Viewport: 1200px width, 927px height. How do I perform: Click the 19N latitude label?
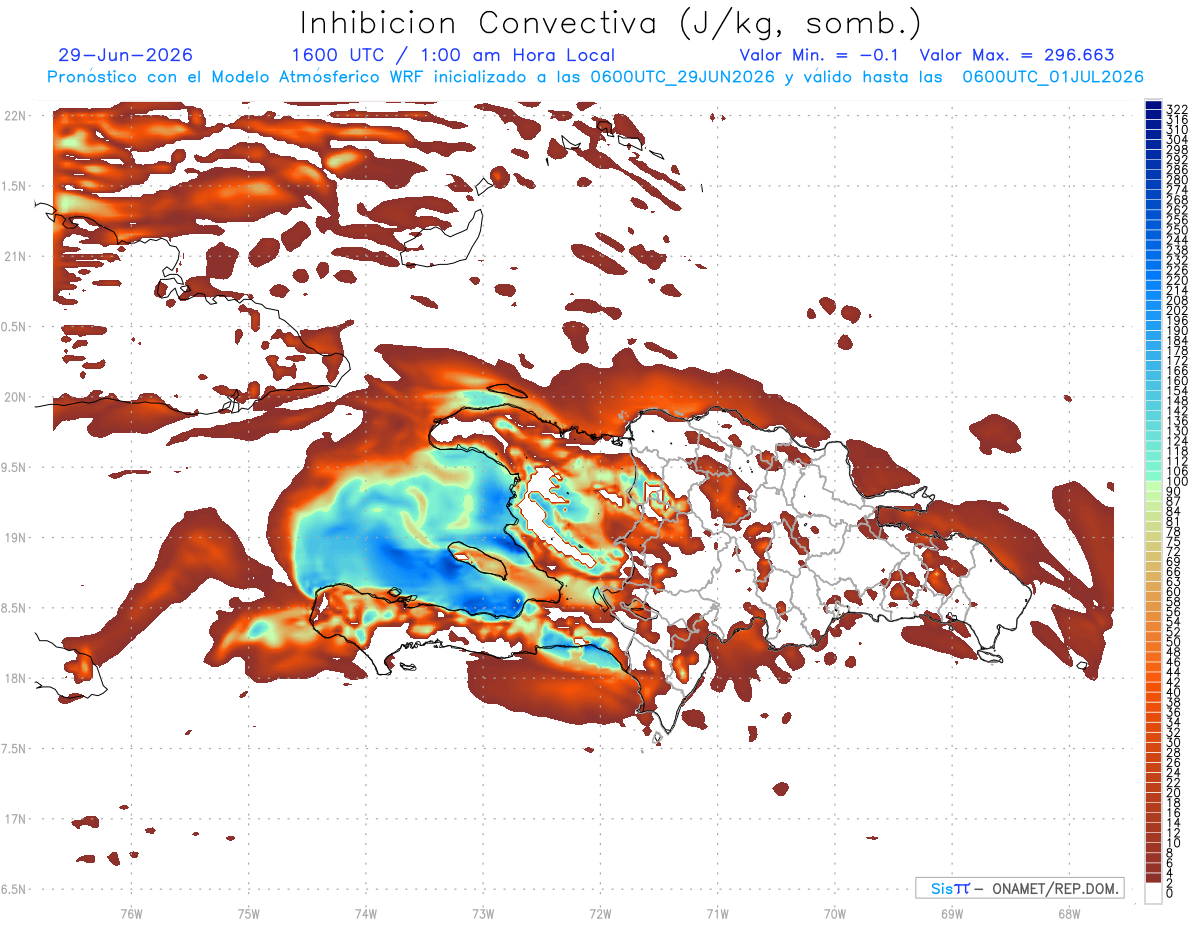pyautogui.click(x=15, y=538)
